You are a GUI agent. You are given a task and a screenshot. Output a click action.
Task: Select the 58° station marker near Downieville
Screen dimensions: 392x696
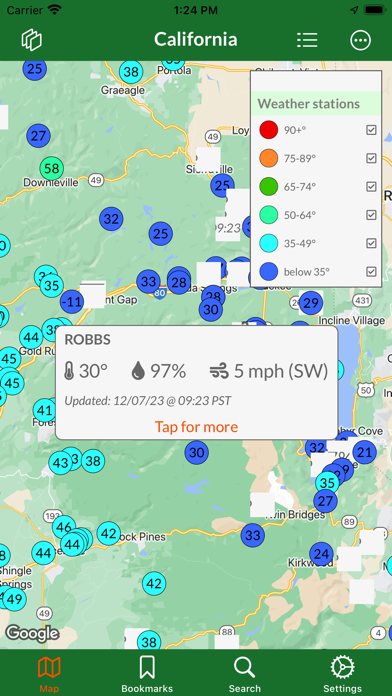click(52, 169)
